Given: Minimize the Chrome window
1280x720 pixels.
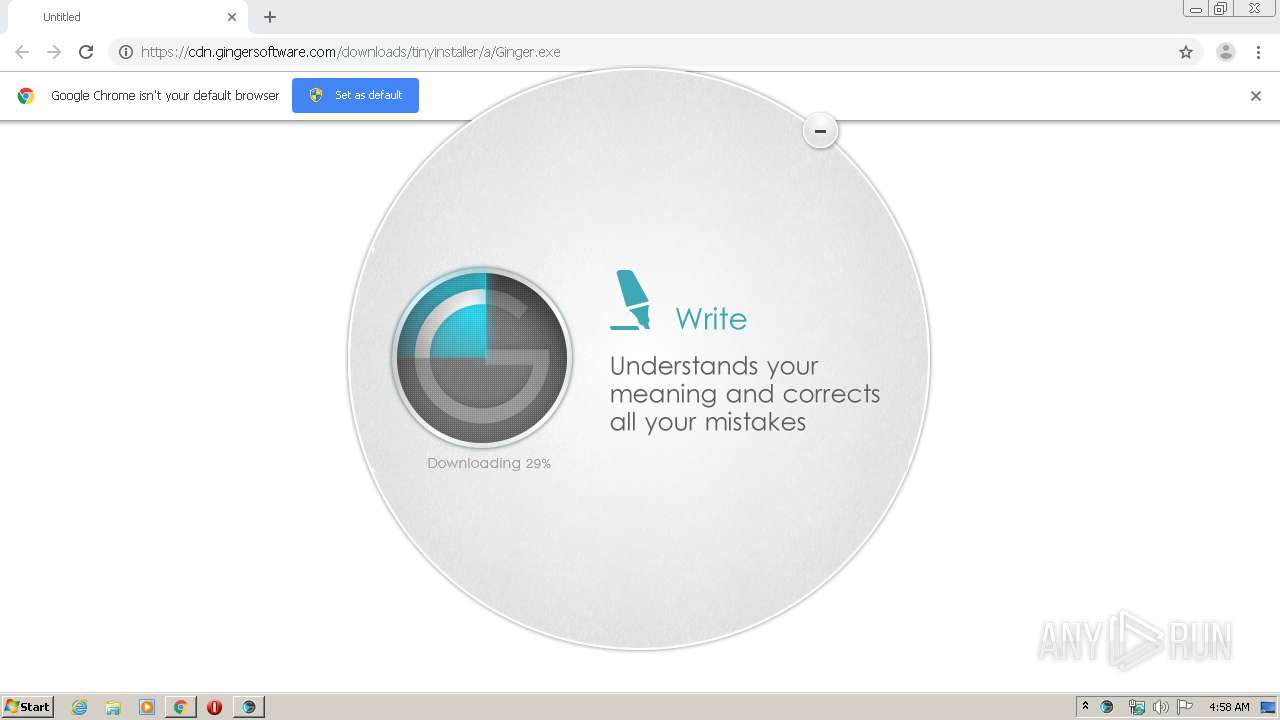Looking at the screenshot, I should click(x=1195, y=9).
